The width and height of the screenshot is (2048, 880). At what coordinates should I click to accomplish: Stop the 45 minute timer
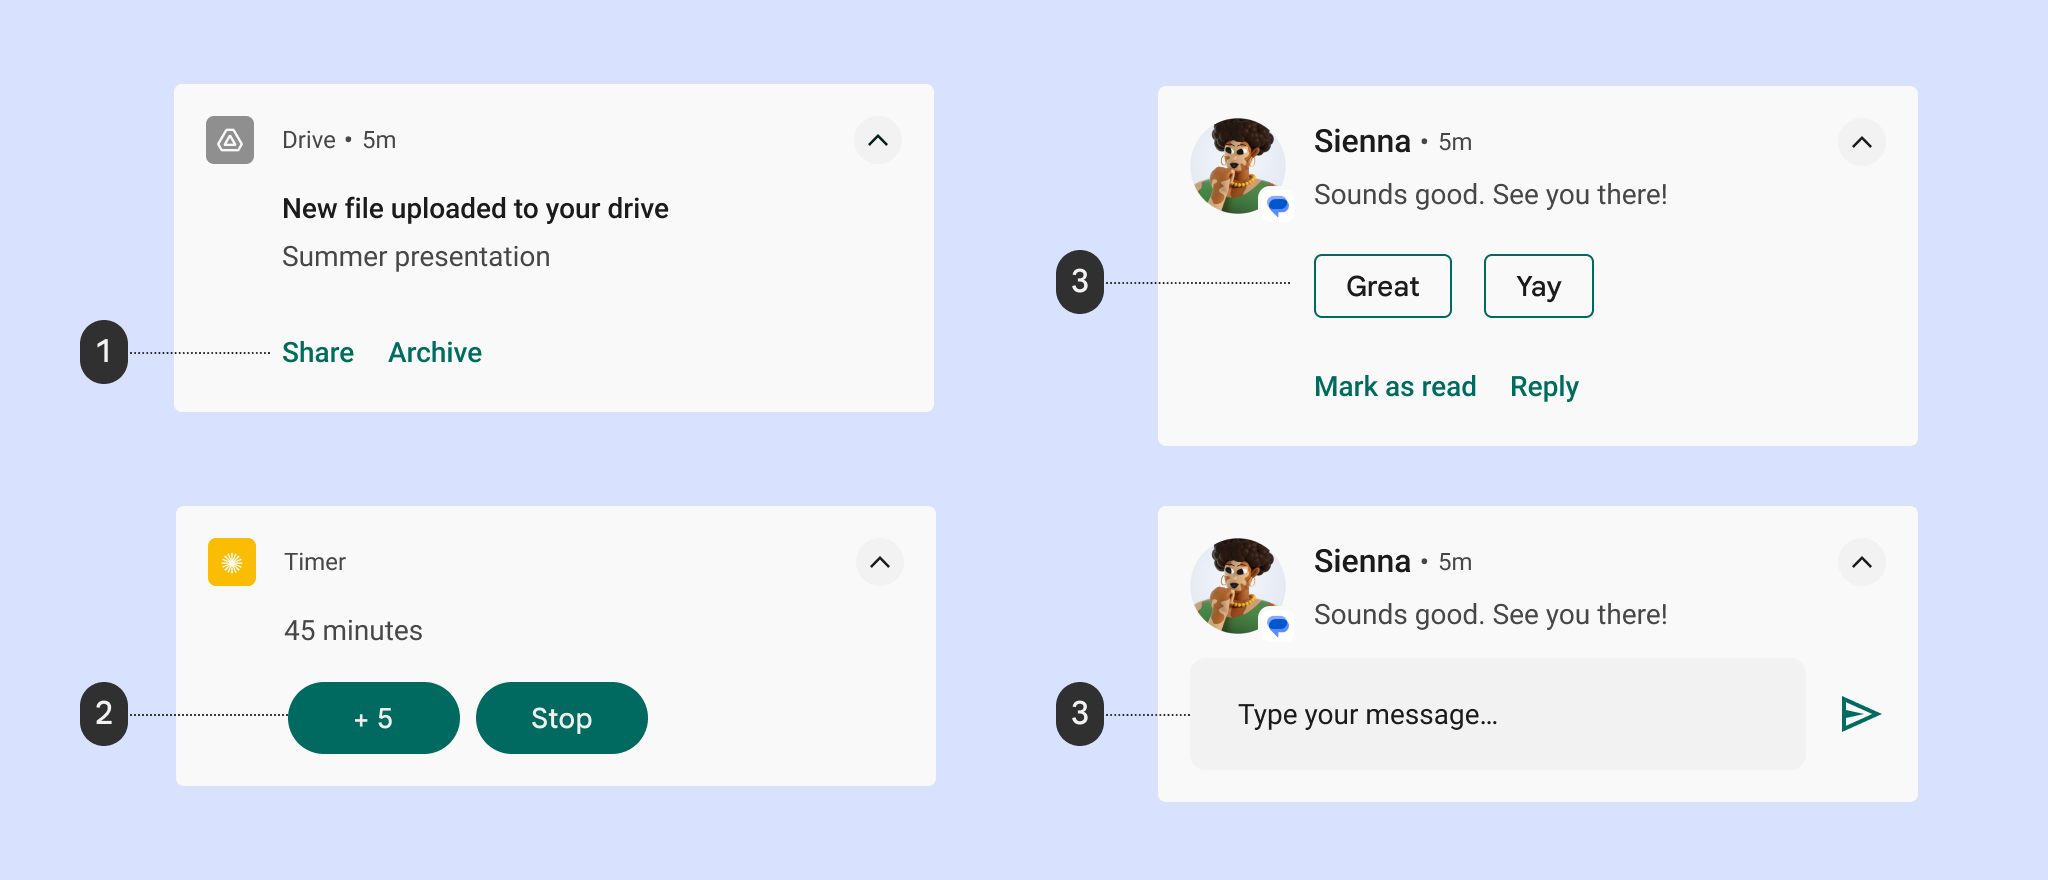[562, 718]
